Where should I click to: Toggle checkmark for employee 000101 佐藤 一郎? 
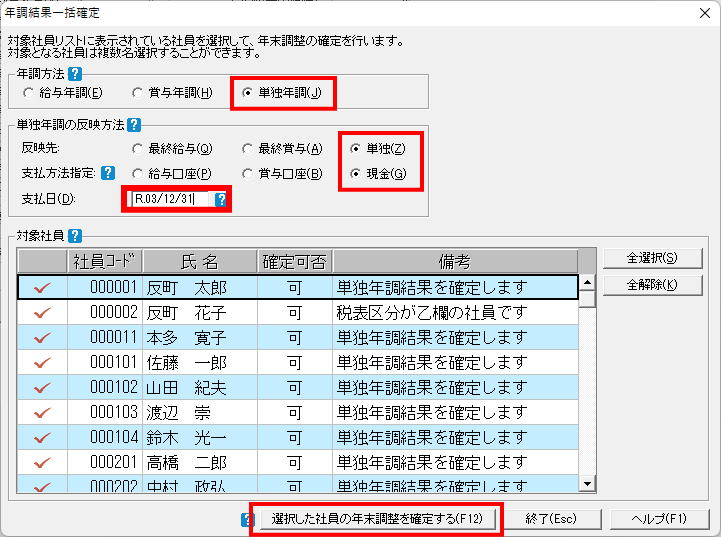tap(42, 362)
